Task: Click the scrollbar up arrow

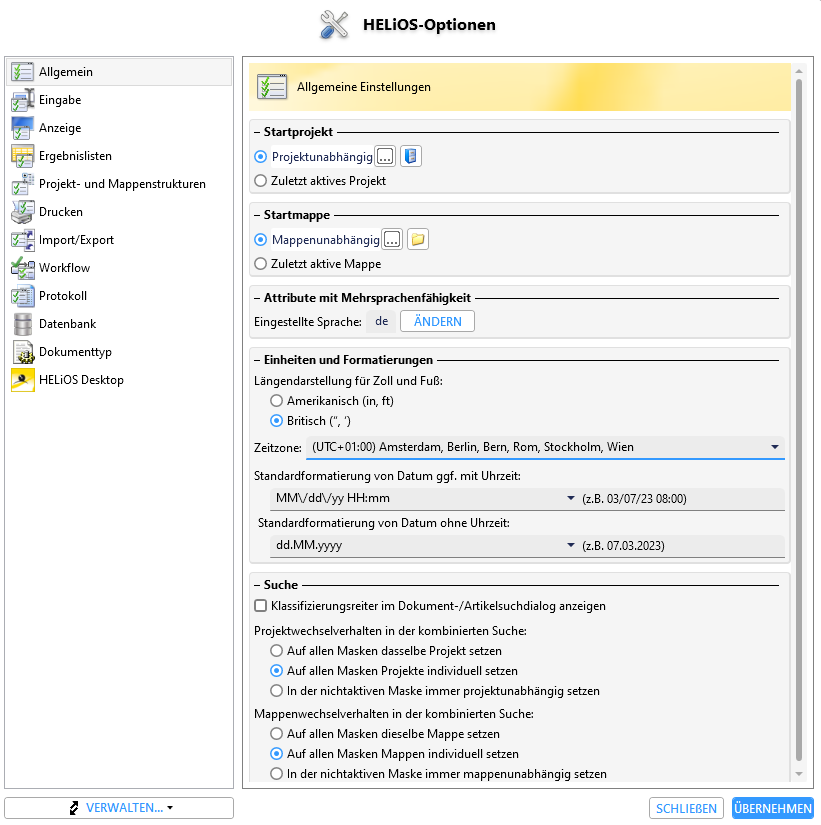Action: [x=799, y=71]
